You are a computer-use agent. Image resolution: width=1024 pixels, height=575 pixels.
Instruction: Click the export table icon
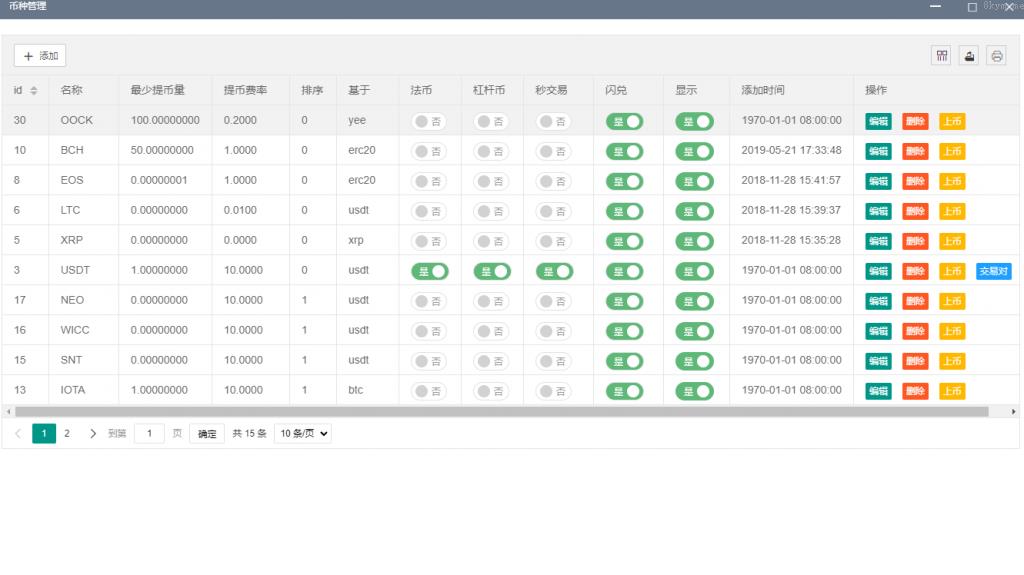click(968, 56)
